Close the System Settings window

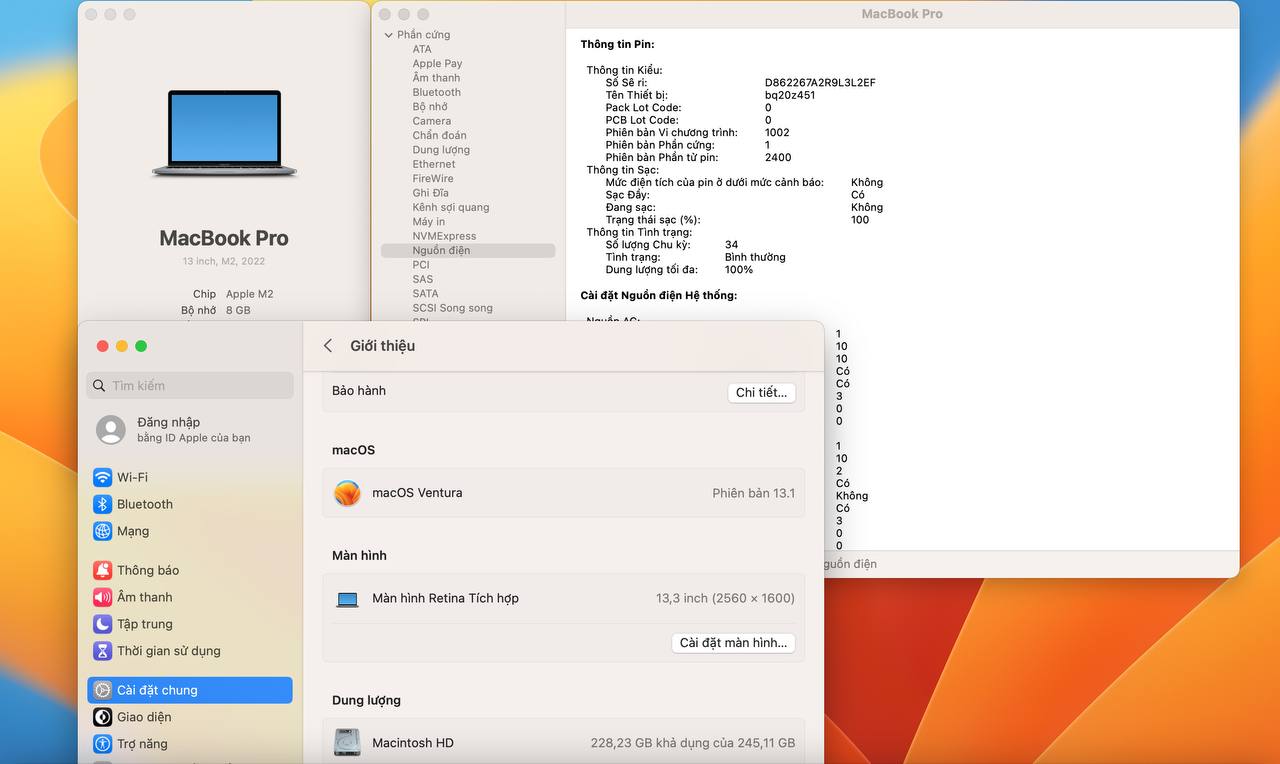[x=102, y=346]
